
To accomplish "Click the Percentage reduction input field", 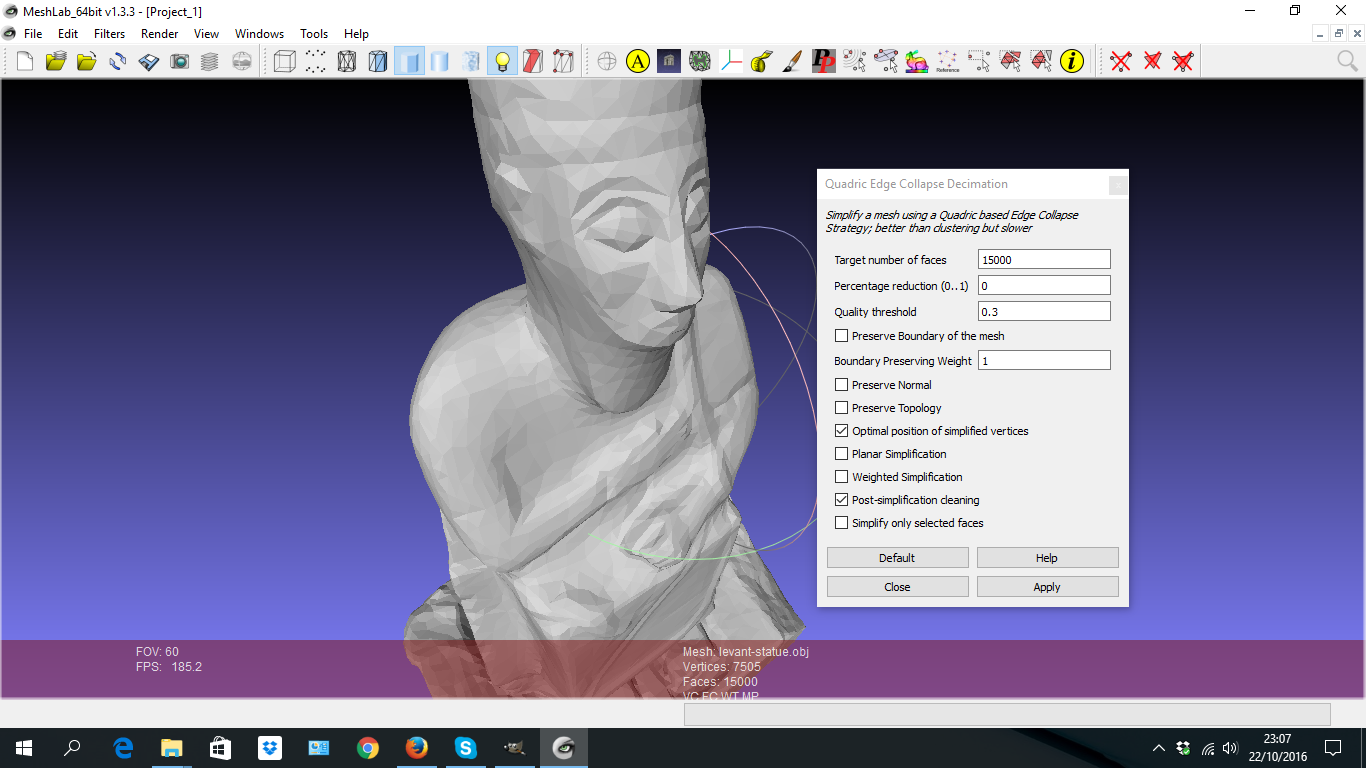I will (x=1044, y=286).
